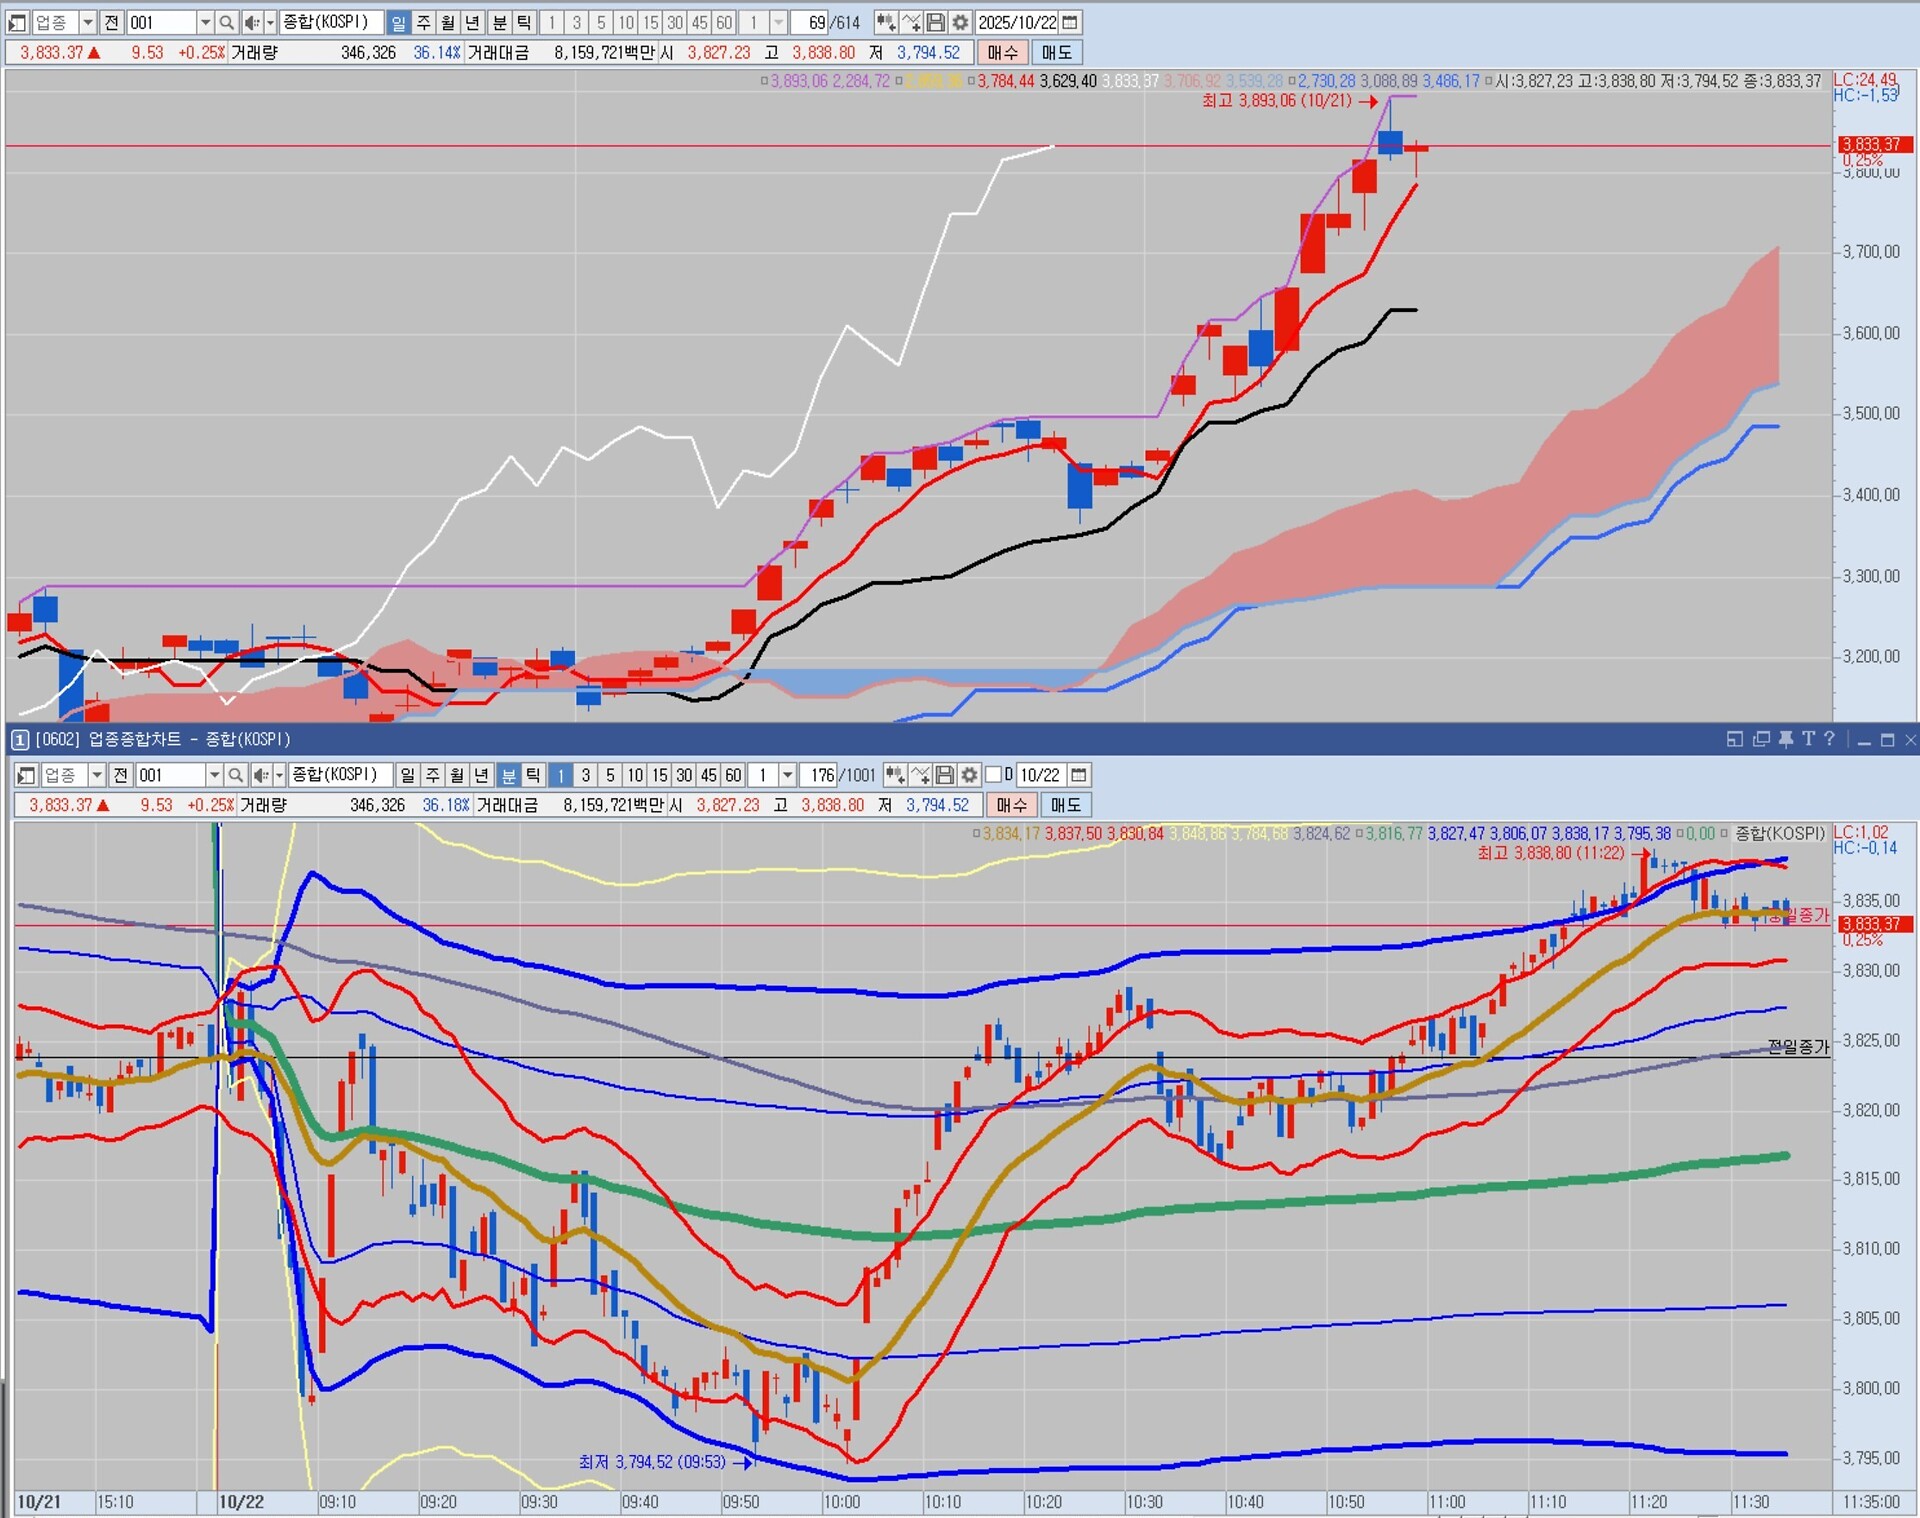Open calendar picker next to 2025/10/22
The image size is (1920, 1518).
(1070, 22)
